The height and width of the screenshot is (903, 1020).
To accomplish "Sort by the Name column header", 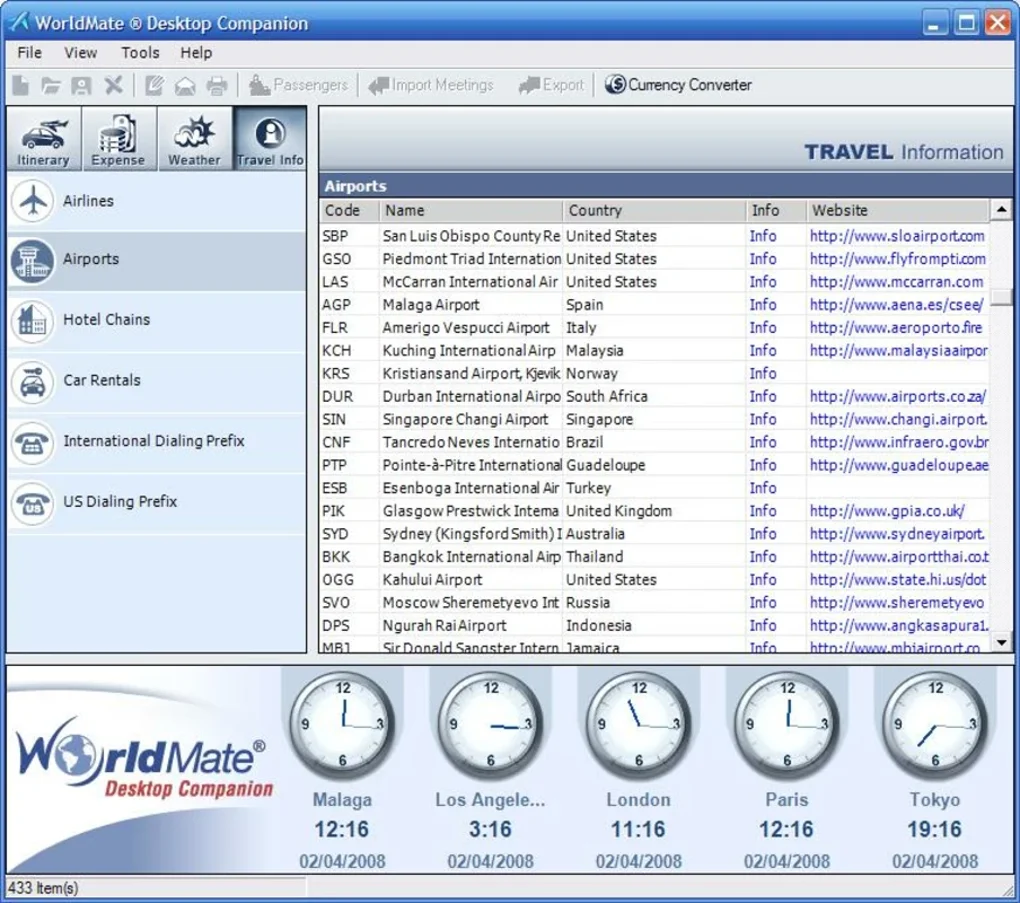I will pyautogui.click(x=471, y=211).
